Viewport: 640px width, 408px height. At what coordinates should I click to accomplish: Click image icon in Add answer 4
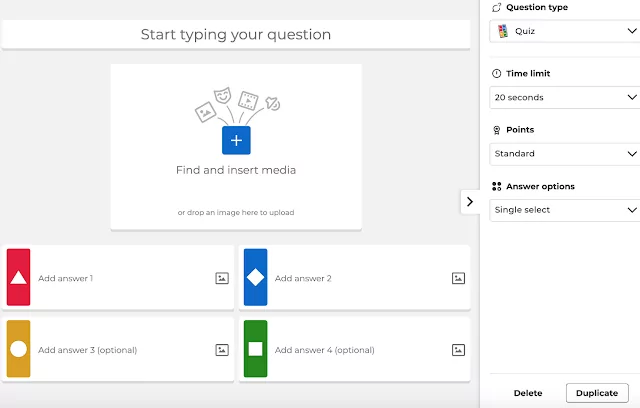click(x=458, y=350)
